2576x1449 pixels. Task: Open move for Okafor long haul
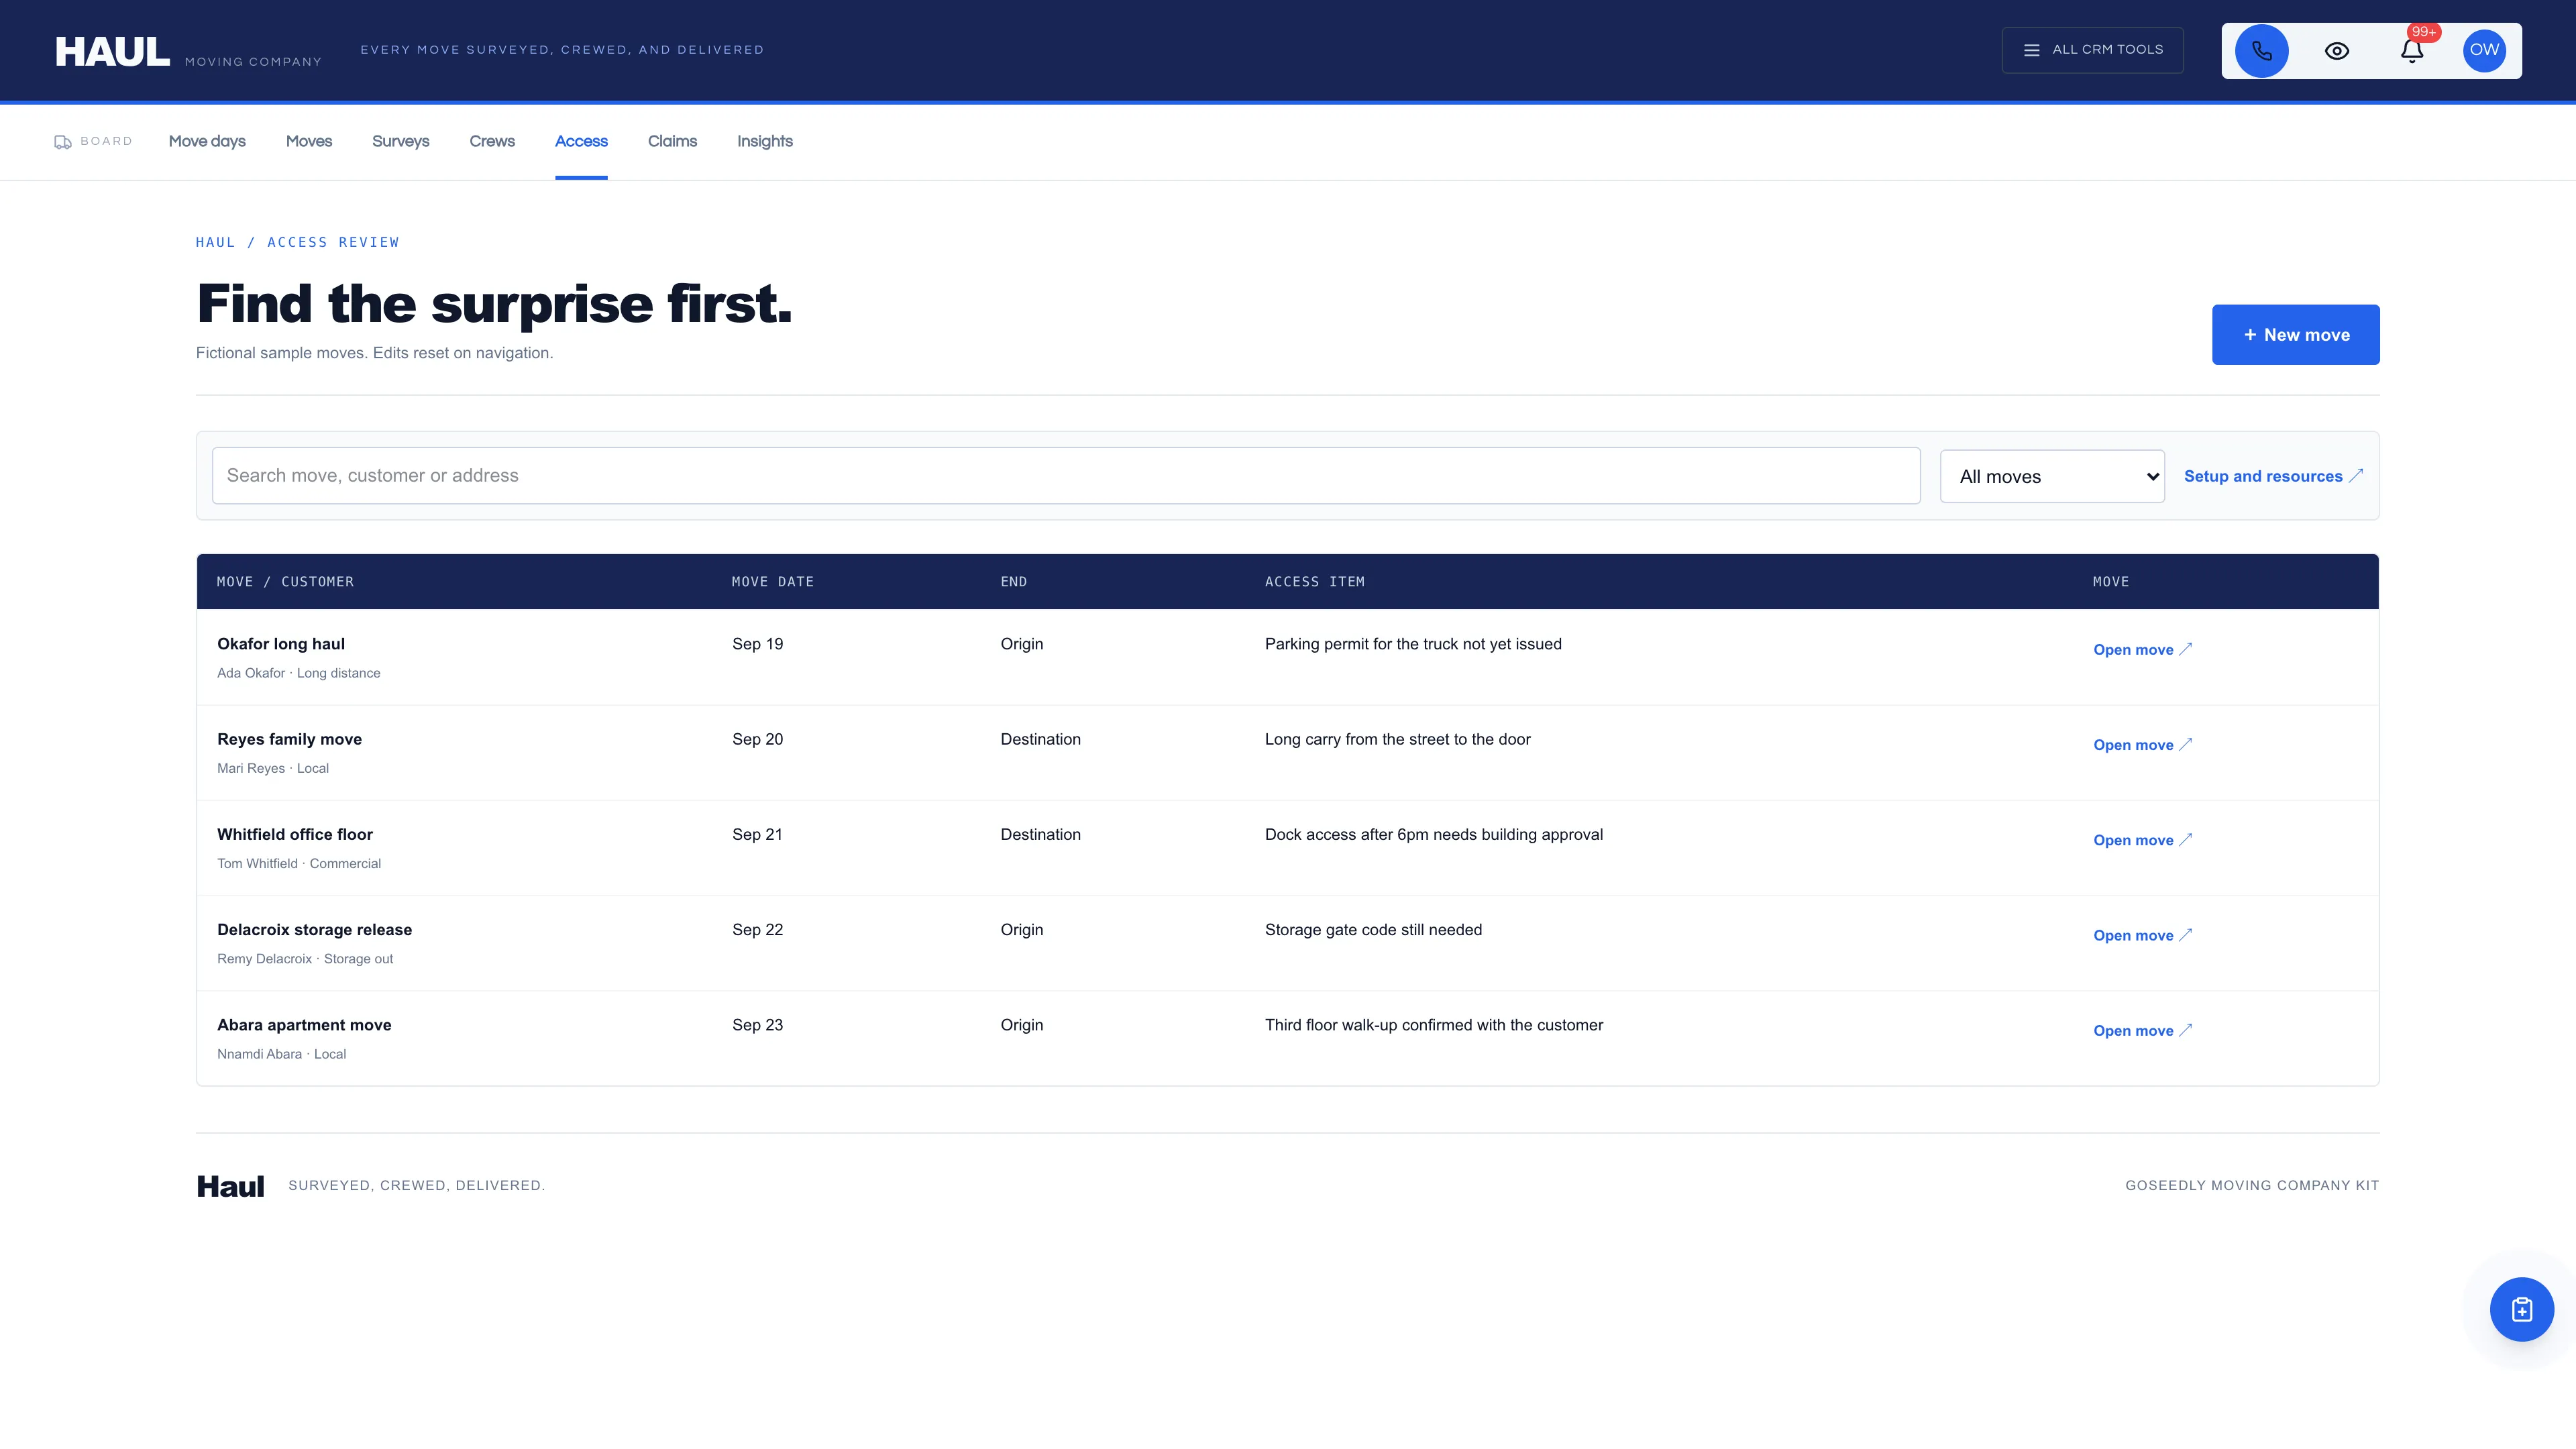[2142, 650]
